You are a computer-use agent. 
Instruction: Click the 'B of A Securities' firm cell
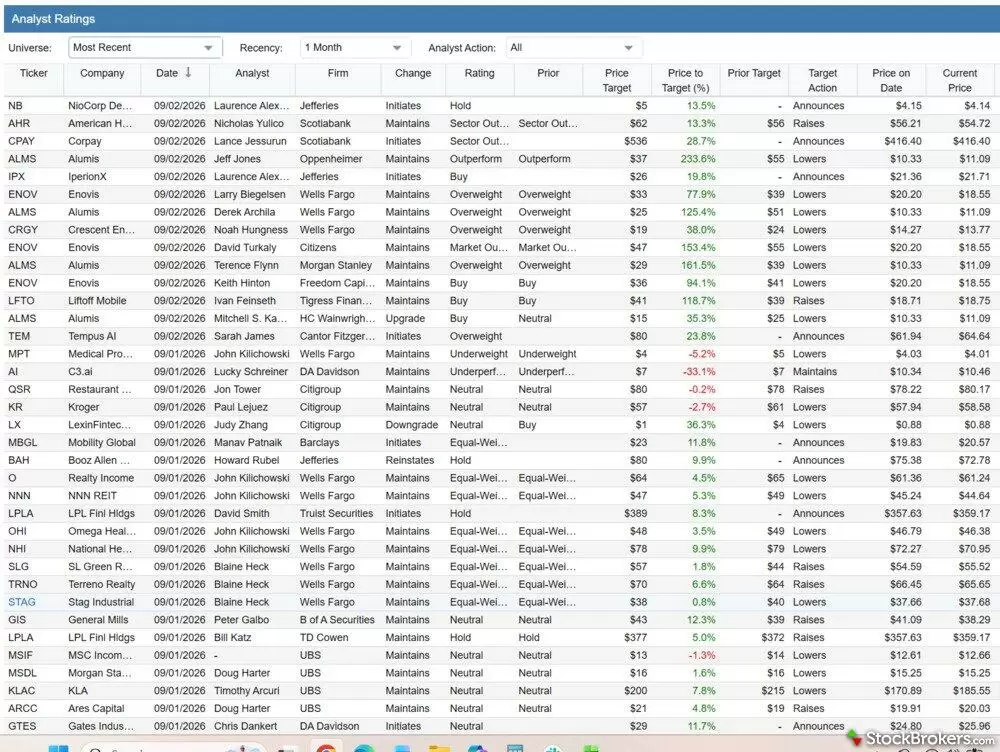tap(337, 619)
